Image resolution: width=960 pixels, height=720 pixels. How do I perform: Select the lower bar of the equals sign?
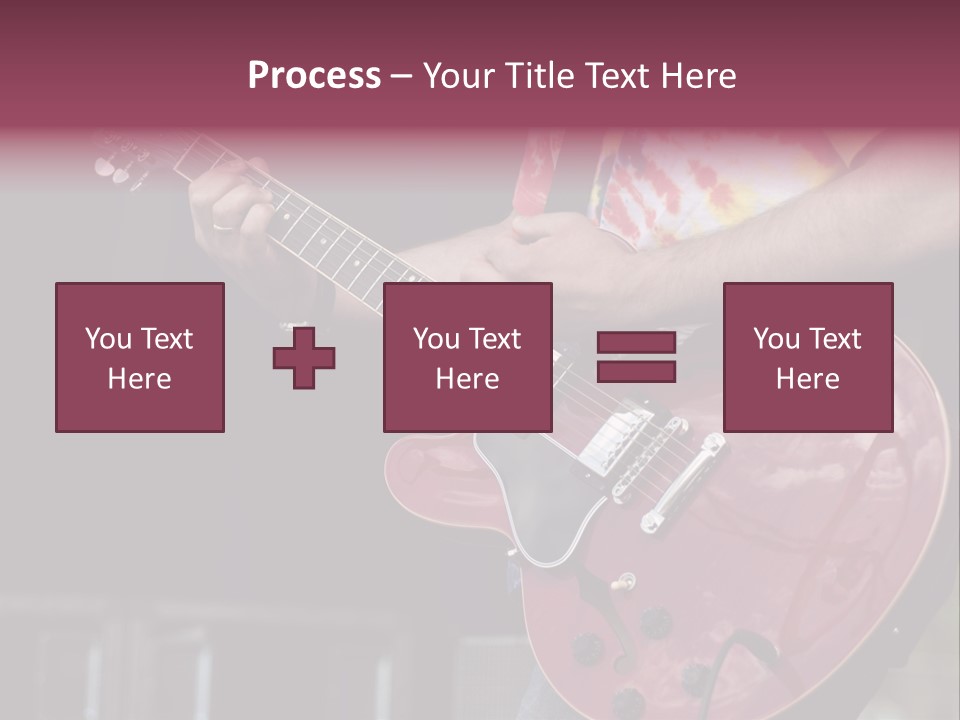[636, 372]
